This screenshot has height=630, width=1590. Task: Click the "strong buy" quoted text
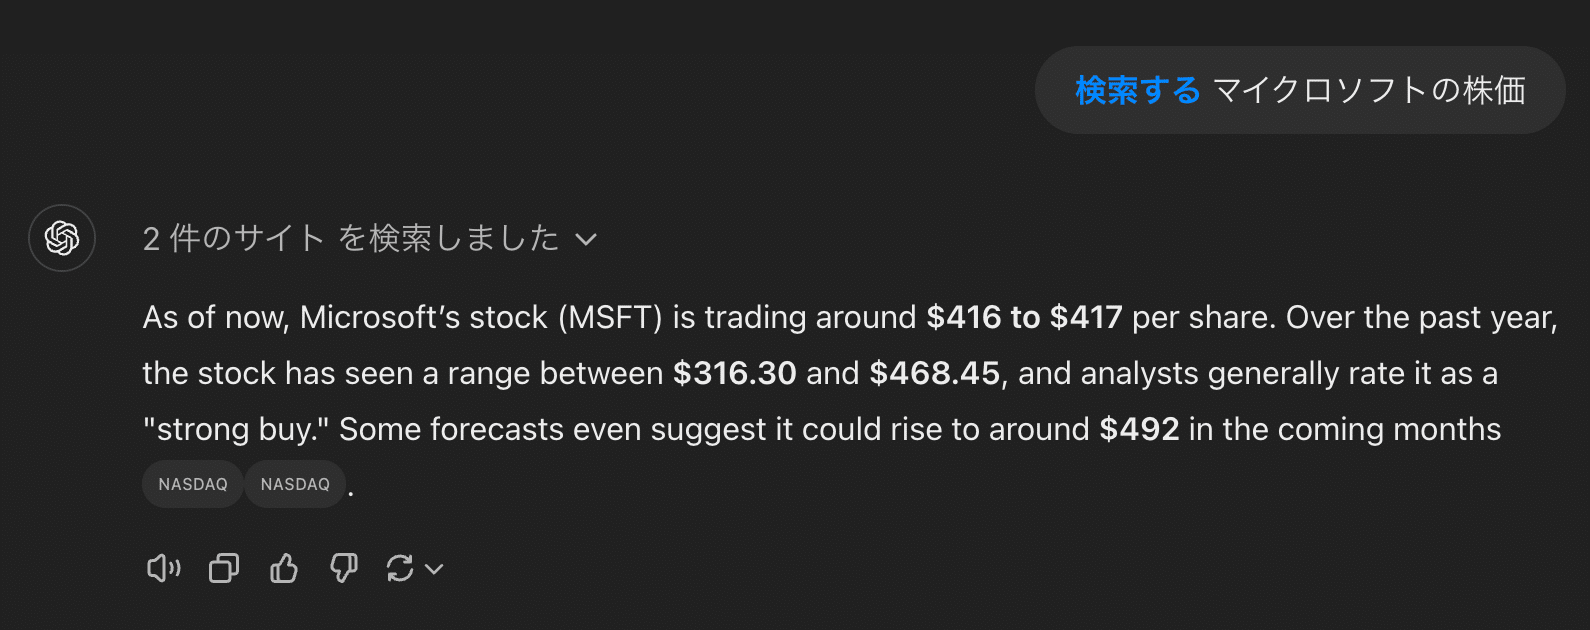click(x=236, y=429)
